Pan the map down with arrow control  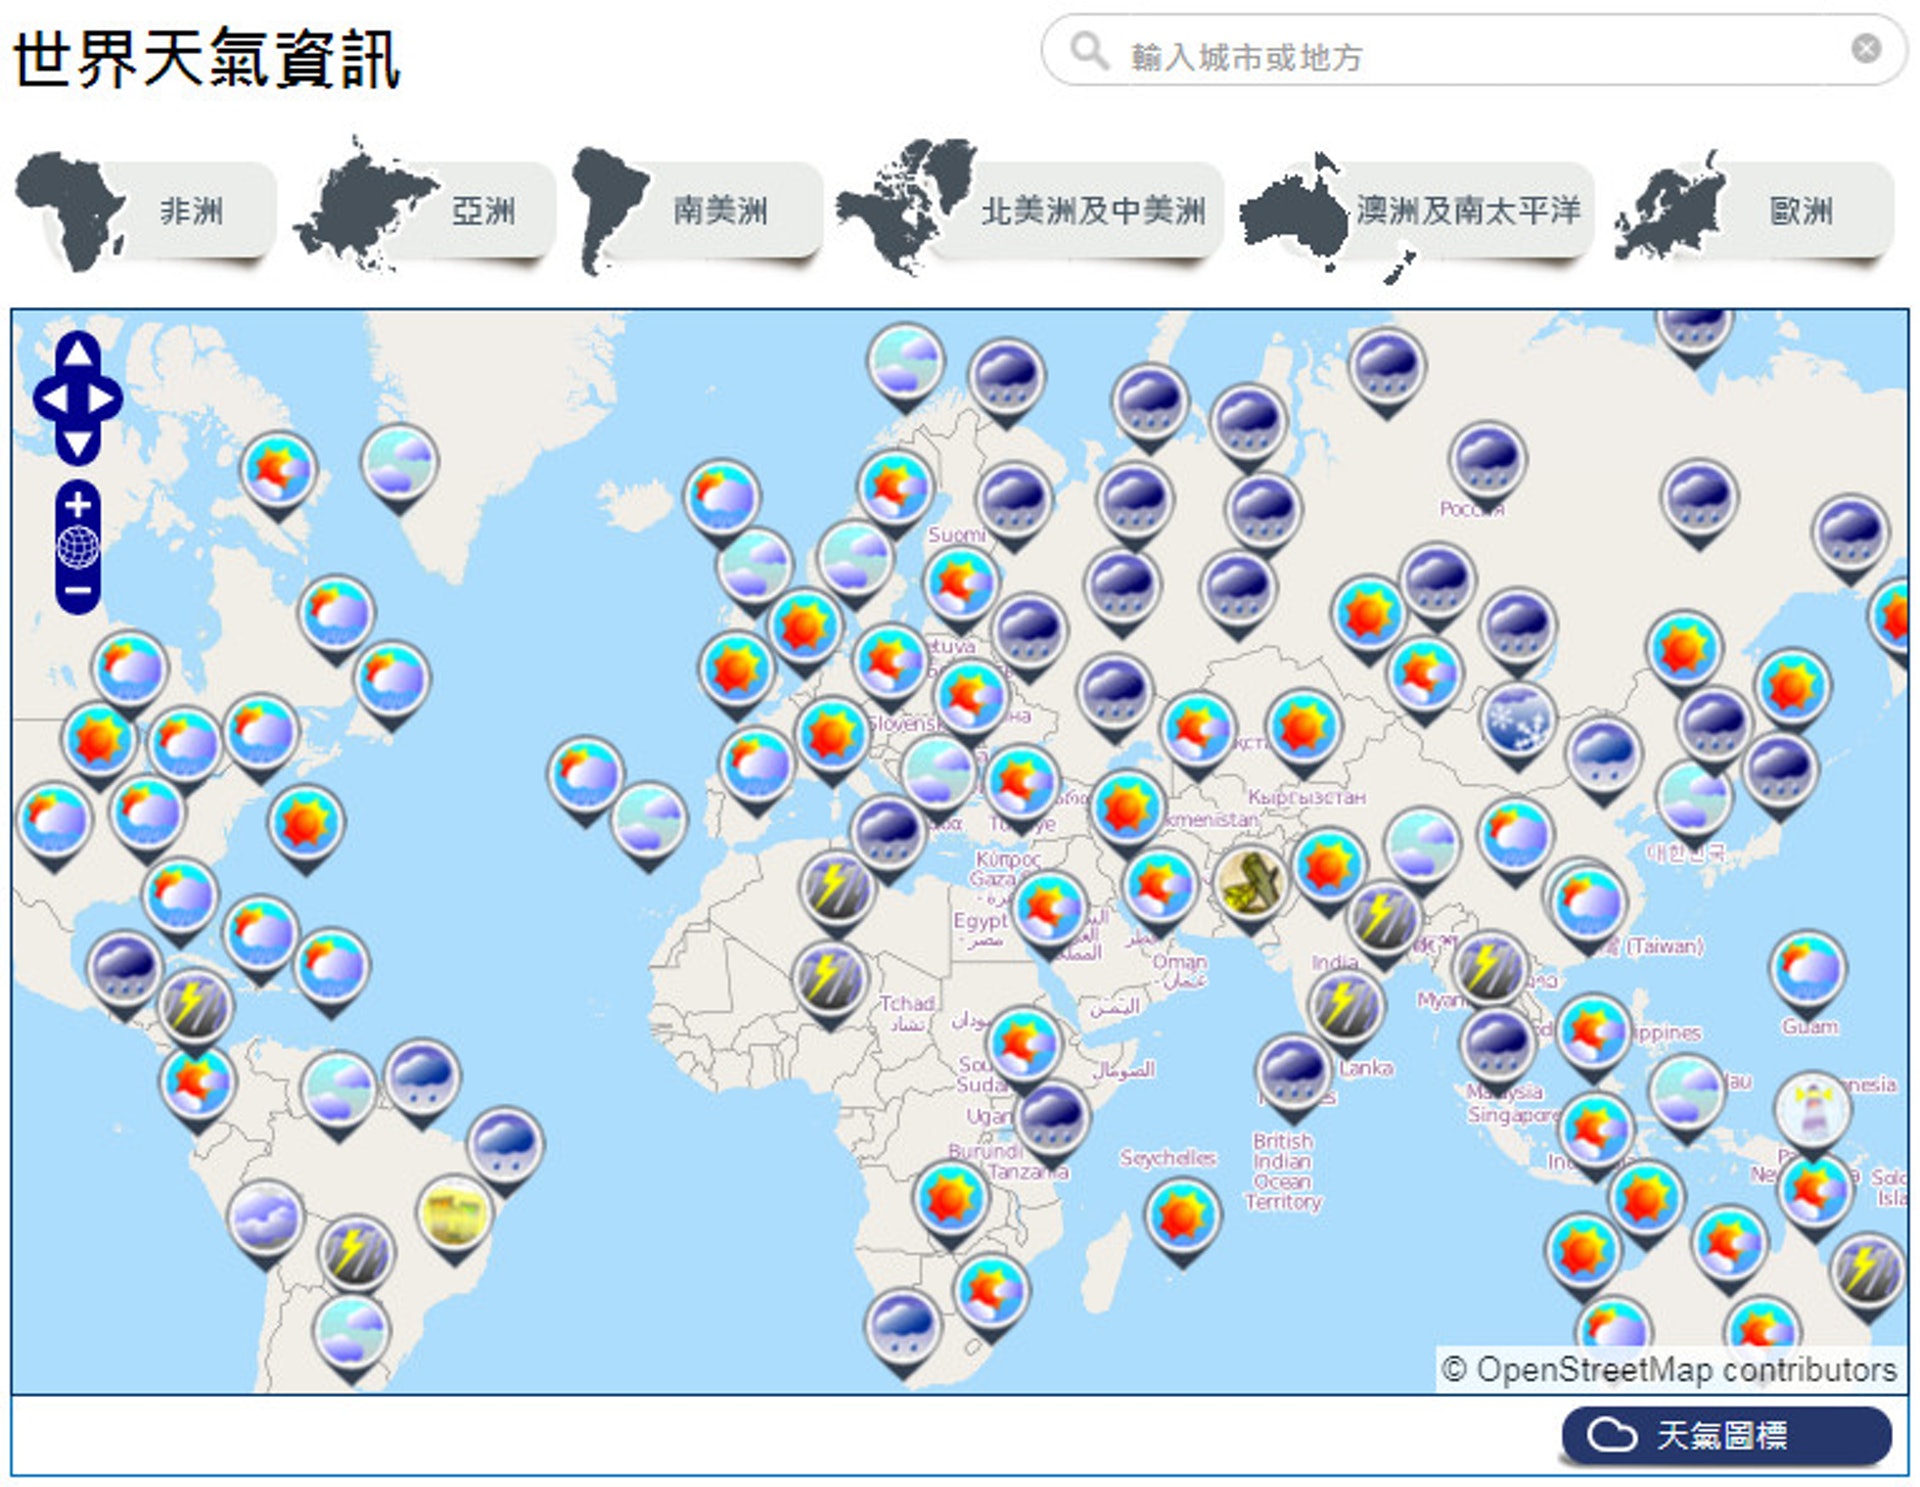coord(78,443)
